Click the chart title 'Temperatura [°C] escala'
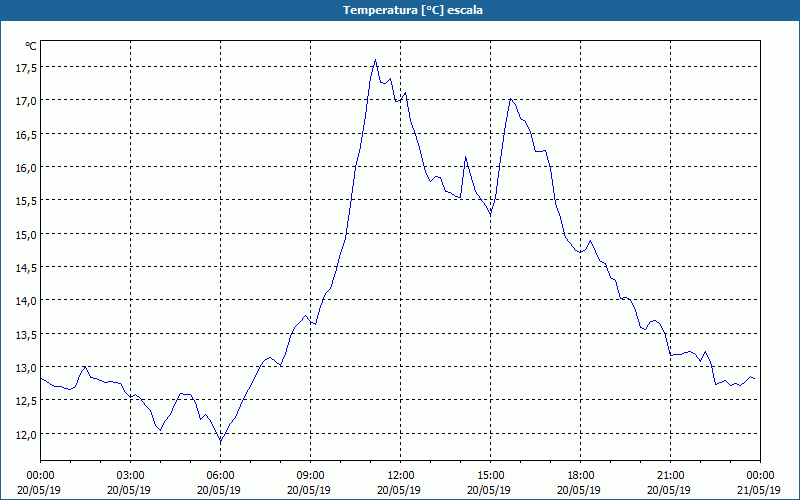Screen dimensions: 800x500 coord(413,10)
